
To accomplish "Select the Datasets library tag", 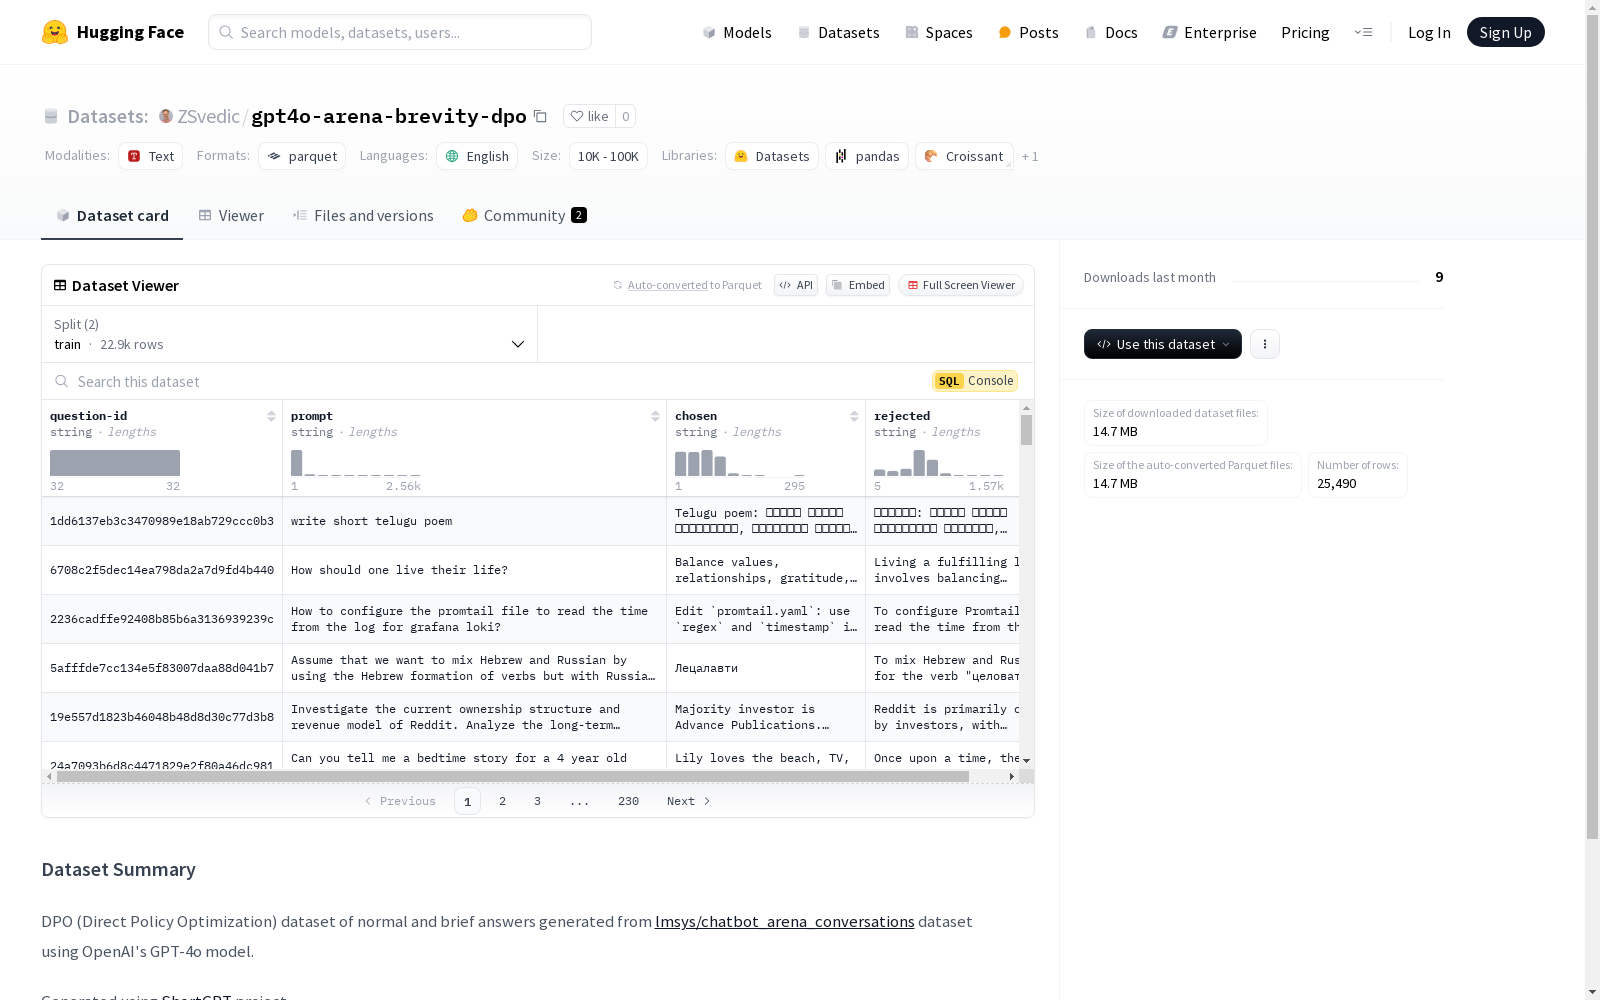I will tap(772, 156).
